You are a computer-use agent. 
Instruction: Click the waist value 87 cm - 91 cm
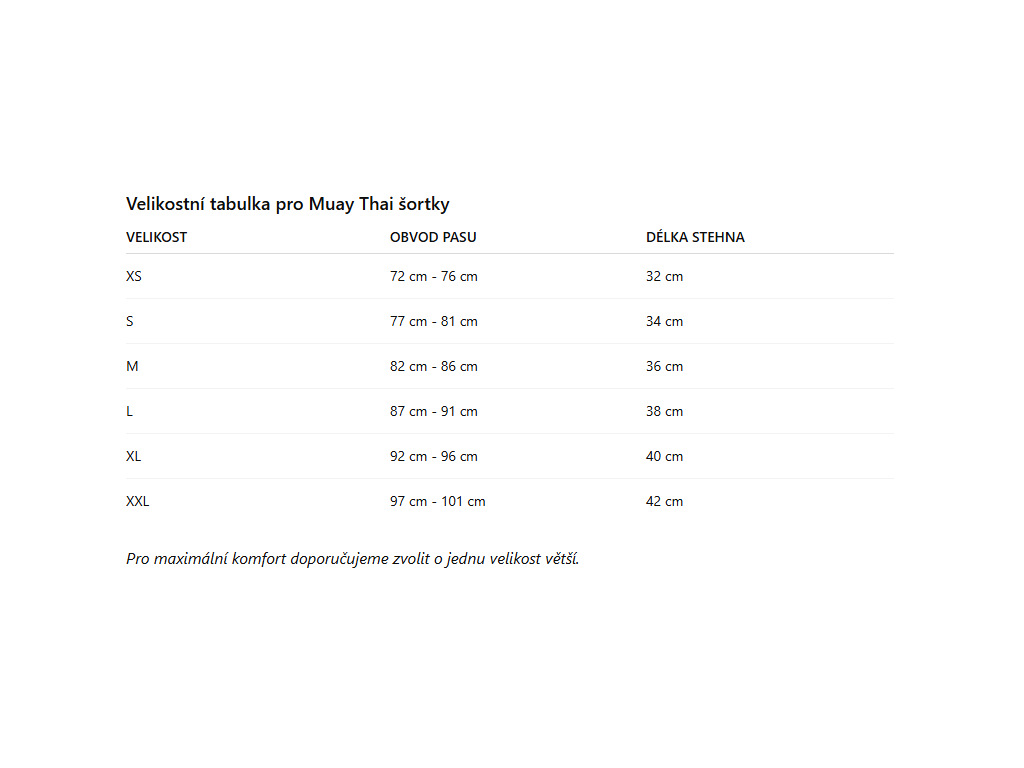(434, 411)
